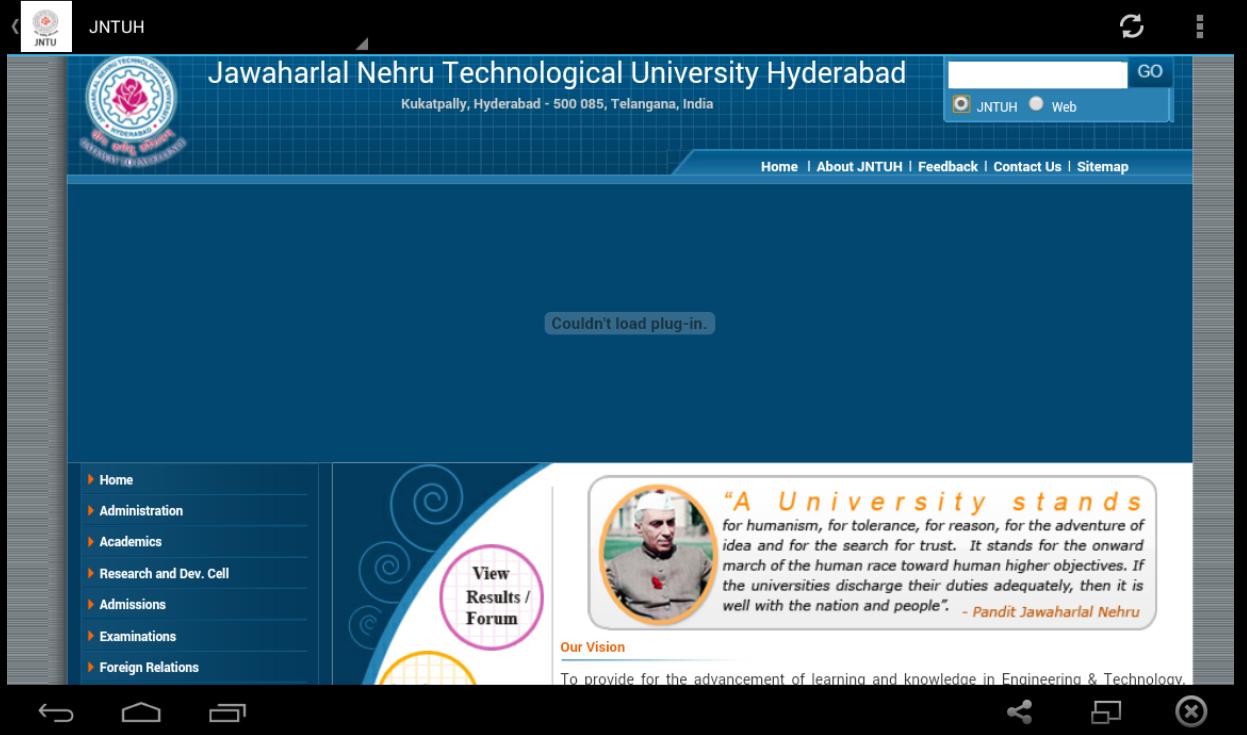Open Administration in the sidebar menu
The width and height of the screenshot is (1247, 735).
[141, 511]
